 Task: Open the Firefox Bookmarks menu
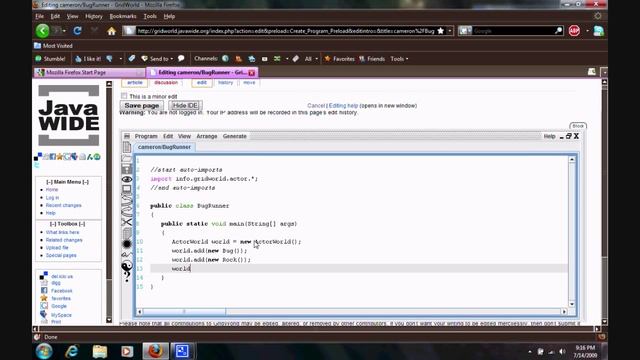pyautogui.click(x=123, y=16)
